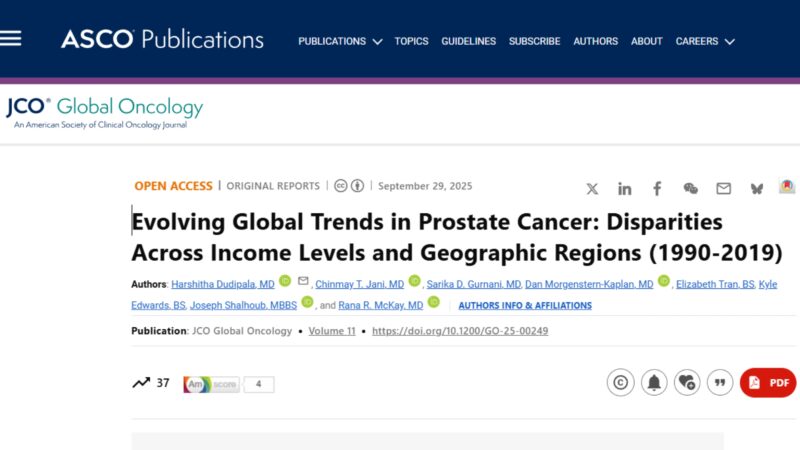The width and height of the screenshot is (800, 450).
Task: Add article to favorites heart
Action: coord(687,382)
